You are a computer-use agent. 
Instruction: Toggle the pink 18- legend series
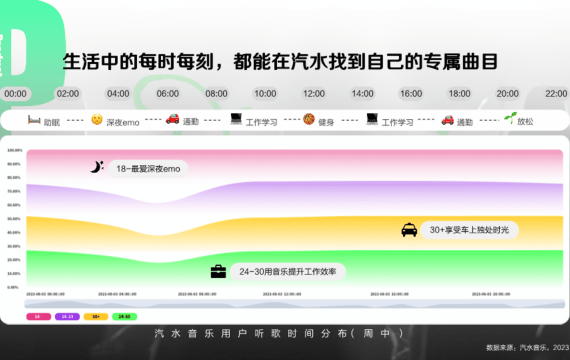point(39,317)
